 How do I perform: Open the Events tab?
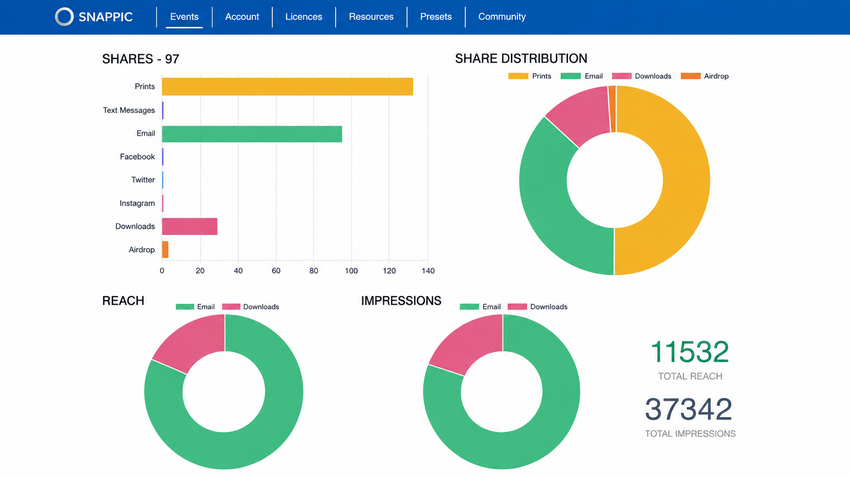click(x=184, y=17)
